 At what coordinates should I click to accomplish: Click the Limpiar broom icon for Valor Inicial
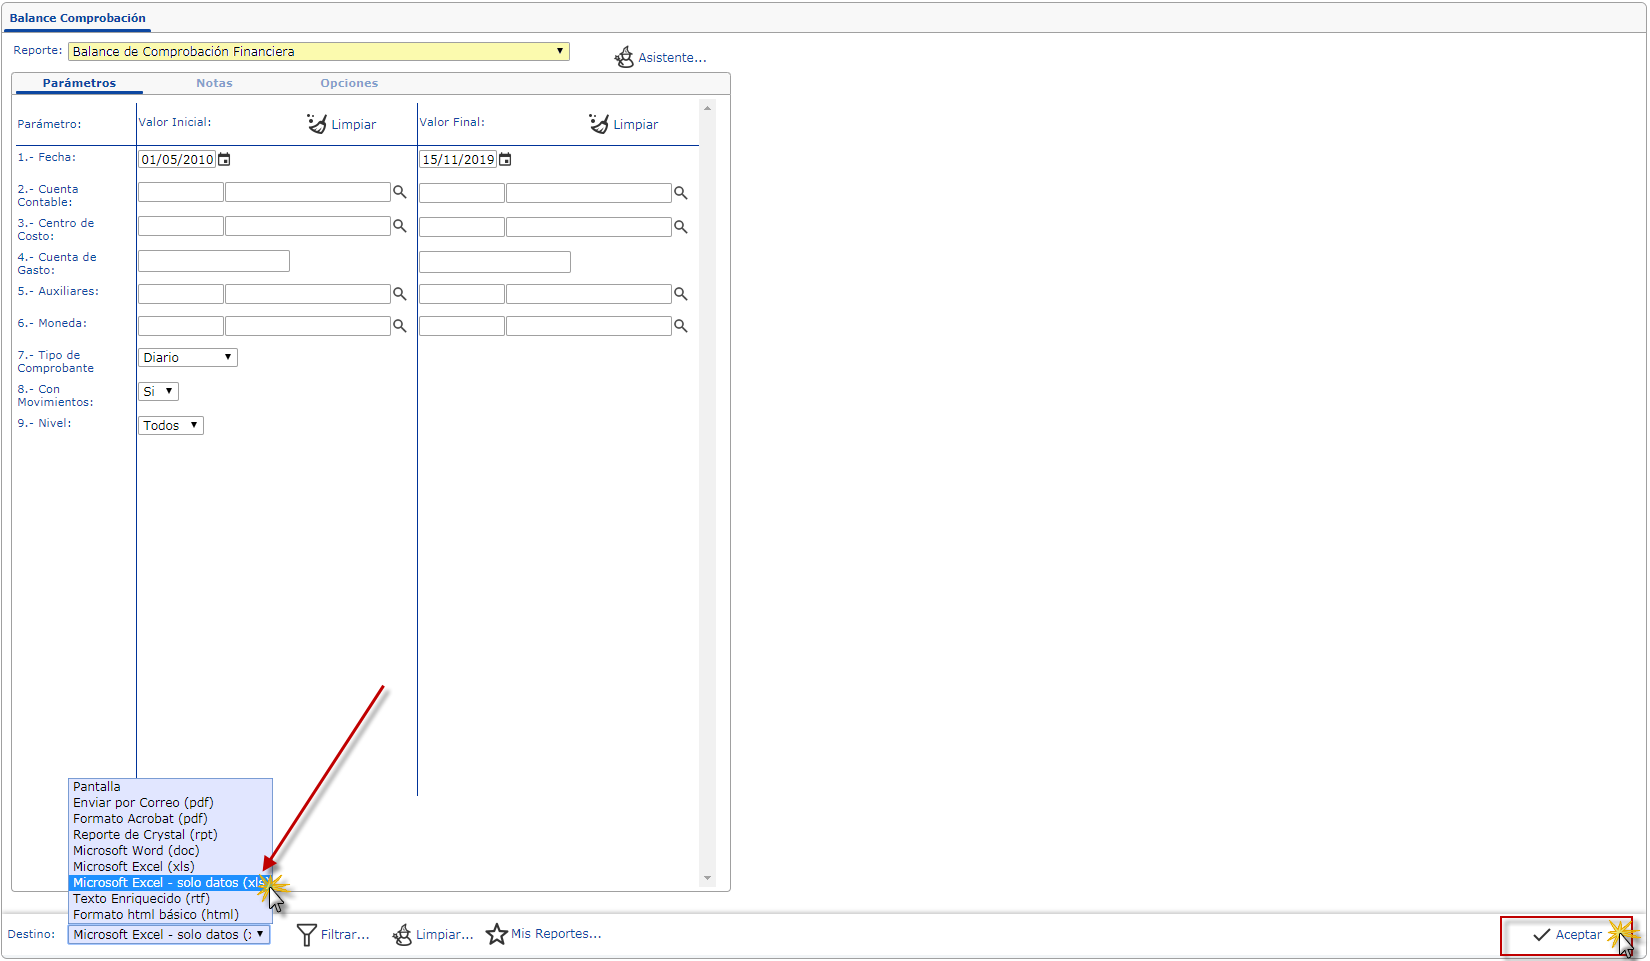[317, 124]
